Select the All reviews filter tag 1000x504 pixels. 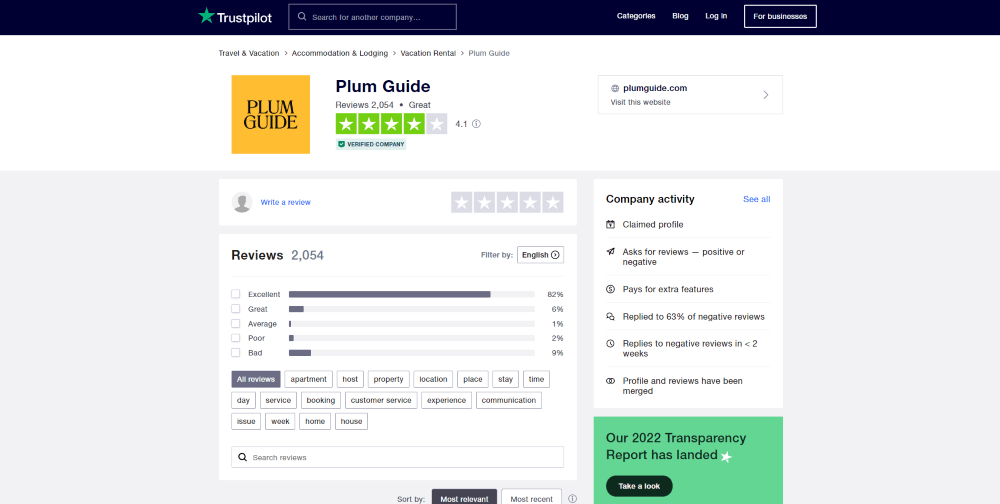256,380
